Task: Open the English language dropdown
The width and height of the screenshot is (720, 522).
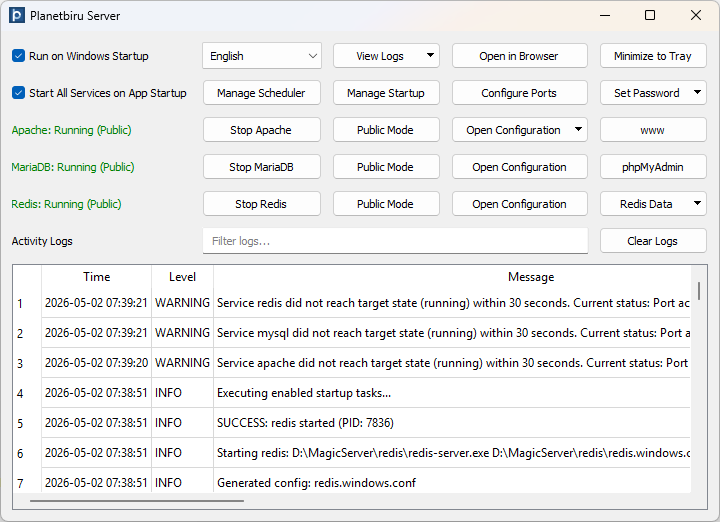Action: pyautogui.click(x=262, y=56)
